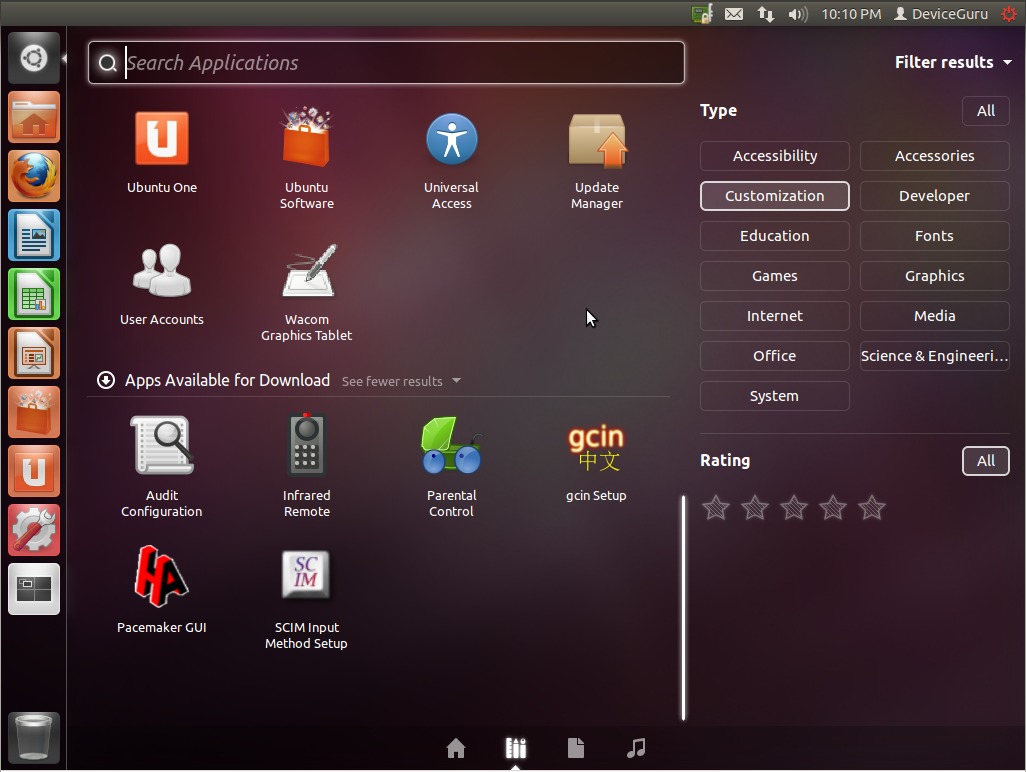Open LibreOffice Impress from the launcher
This screenshot has width=1026, height=772.
point(34,353)
